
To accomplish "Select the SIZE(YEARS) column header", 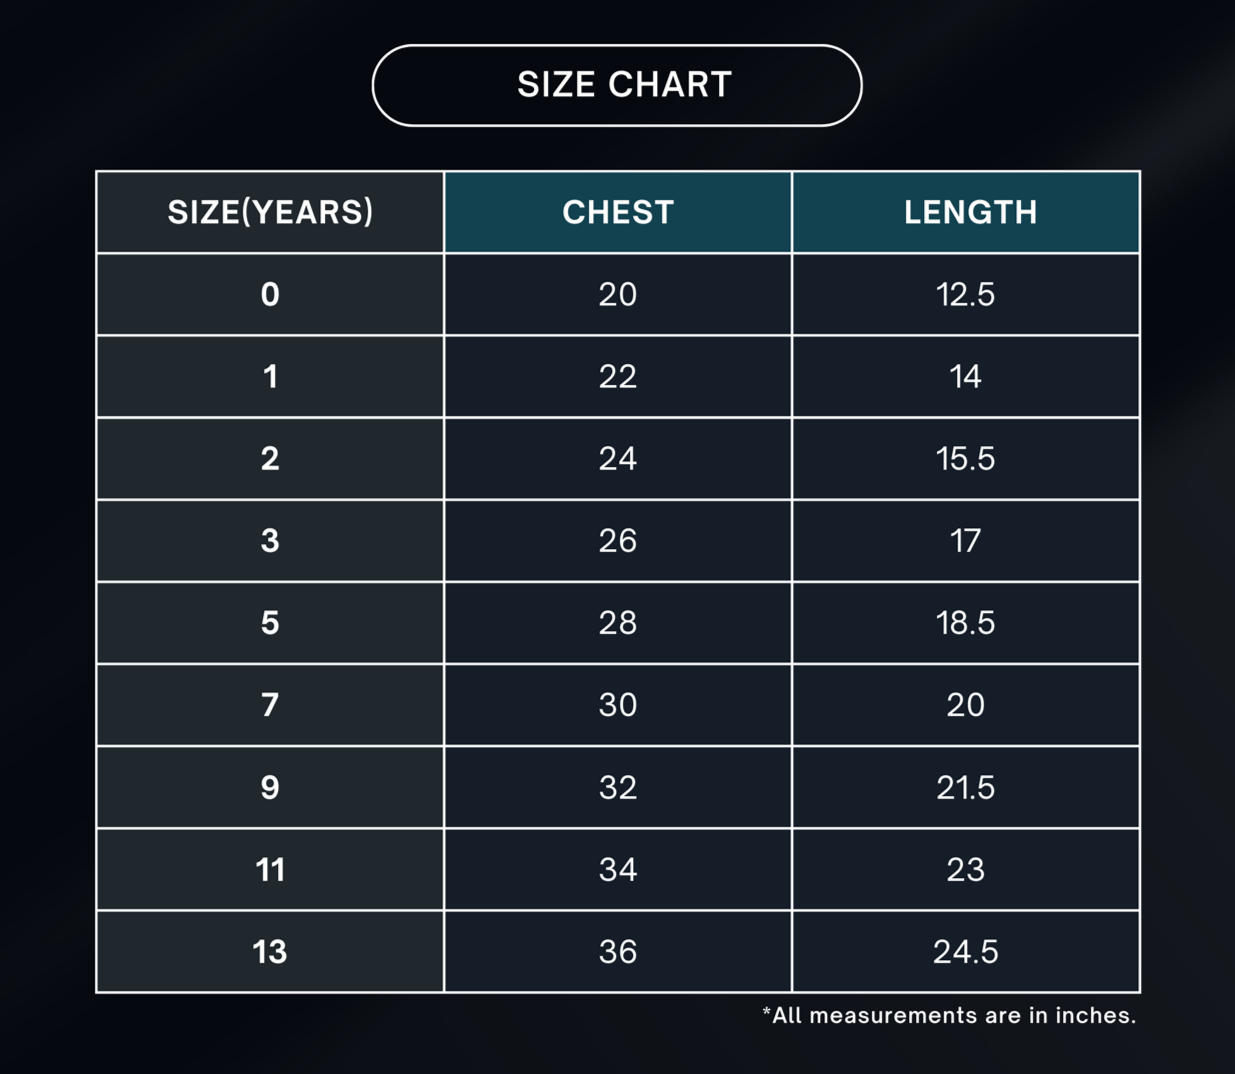I will pyautogui.click(x=270, y=212).
